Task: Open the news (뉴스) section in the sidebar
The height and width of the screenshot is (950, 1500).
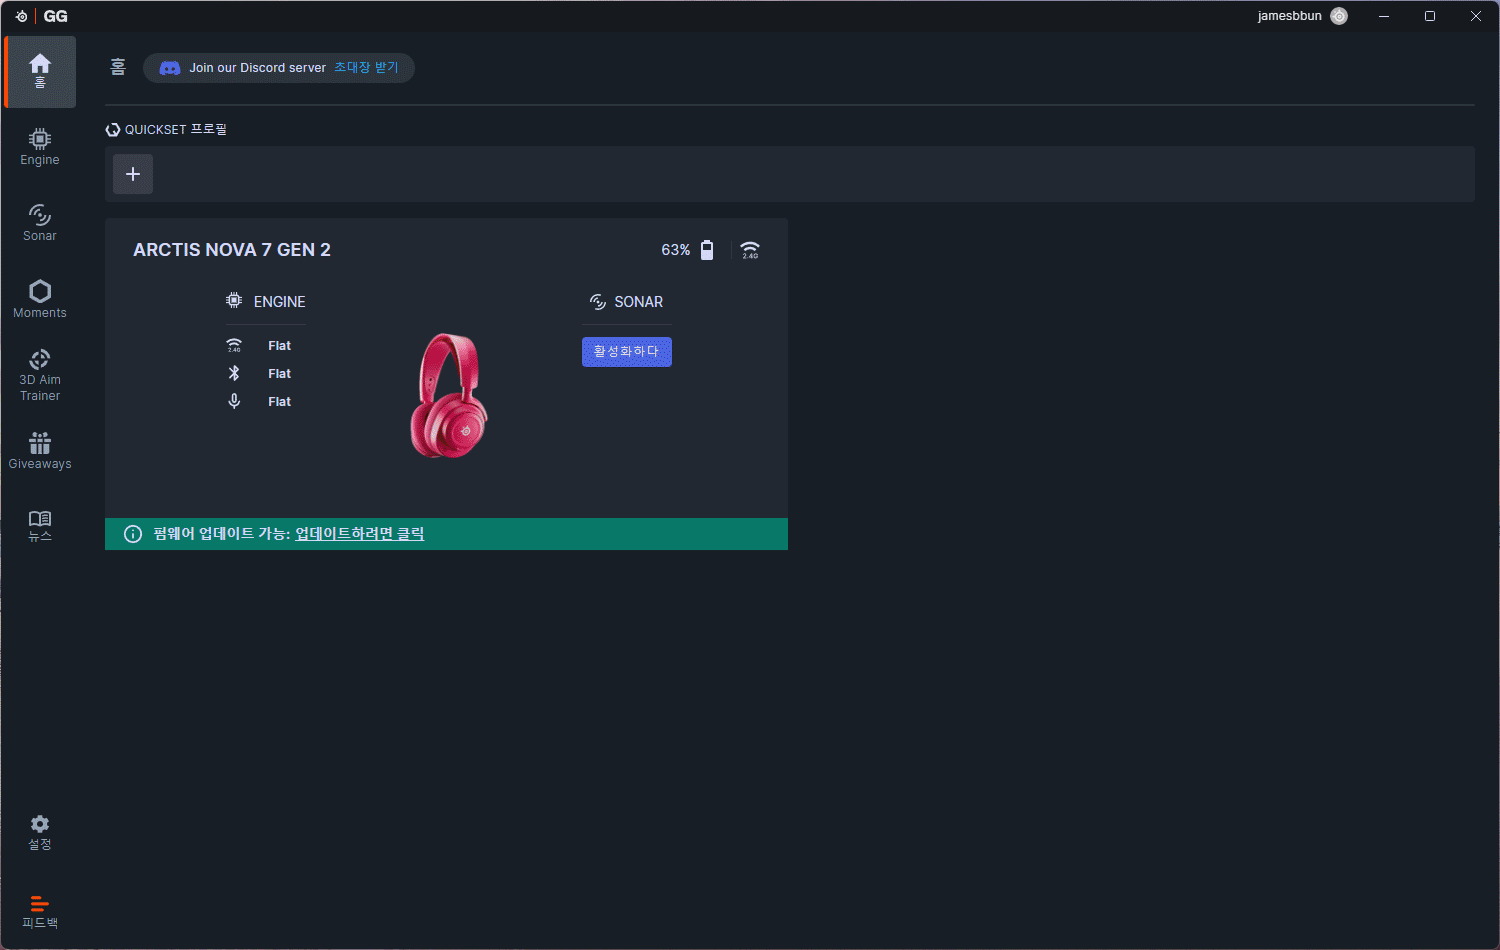Action: coord(40,526)
